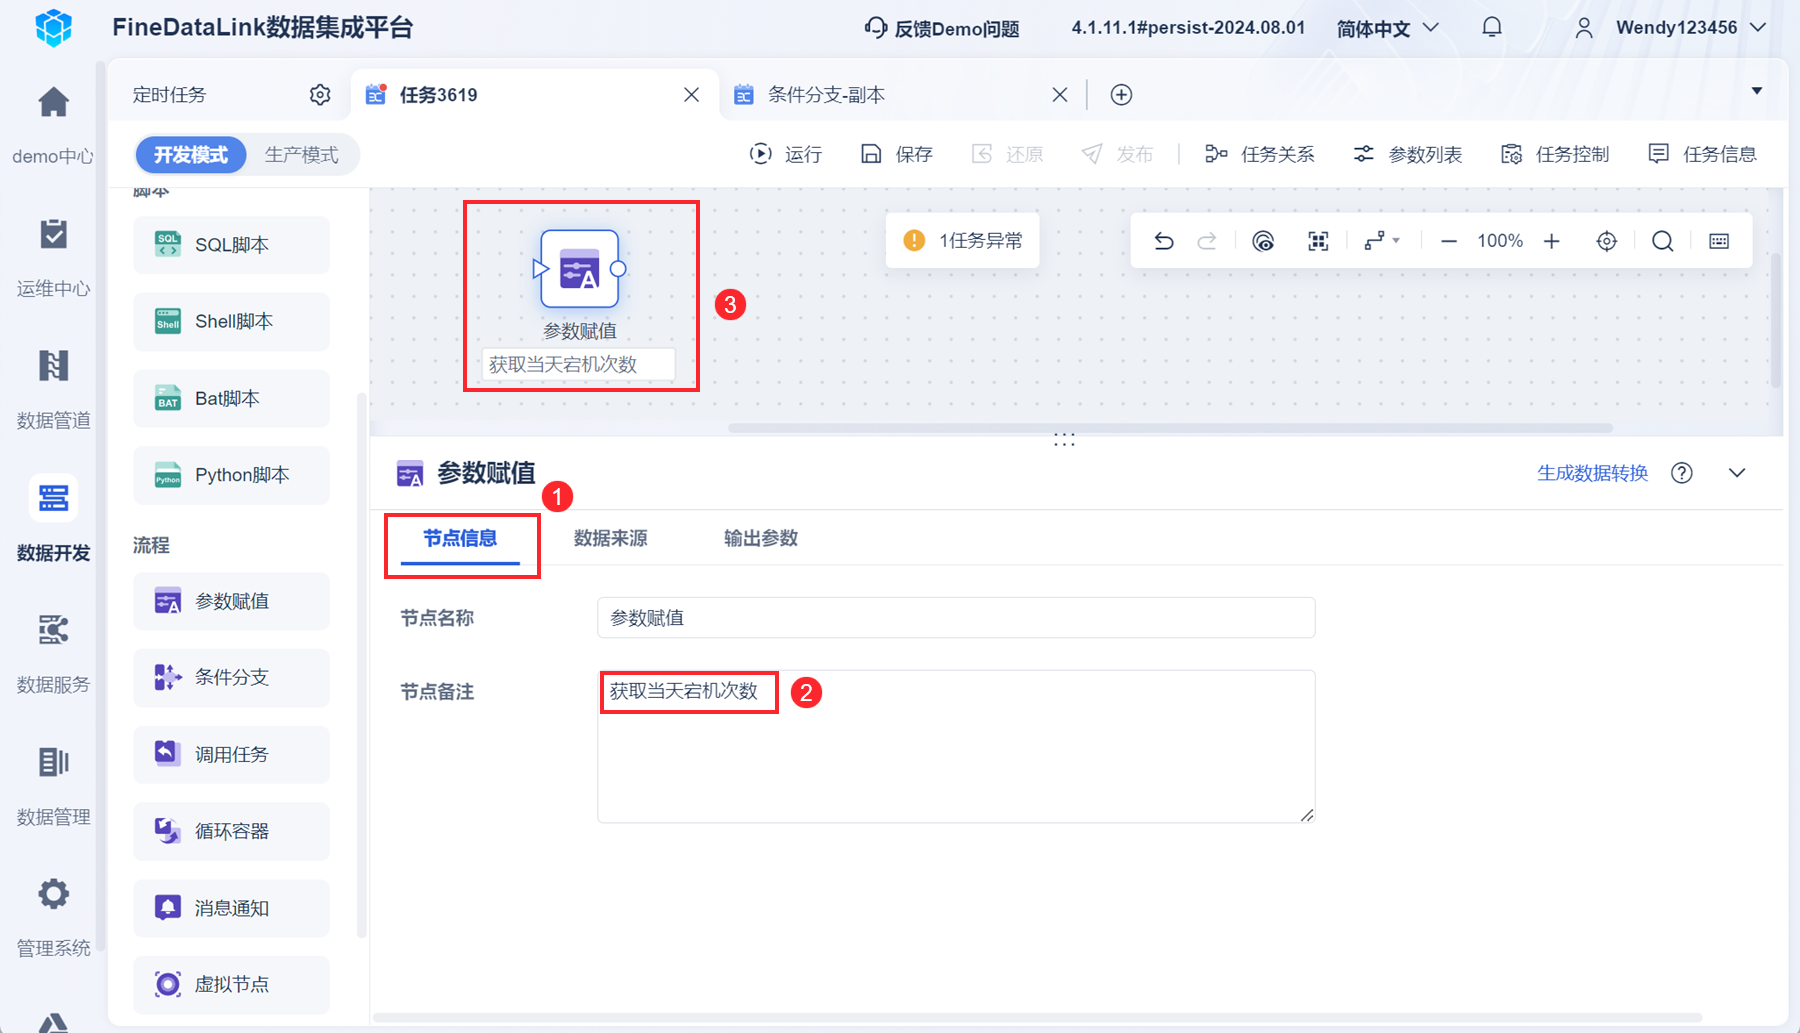The image size is (1800, 1033).
Task: Click the keyboard shortcuts icon
Action: click(x=1719, y=241)
